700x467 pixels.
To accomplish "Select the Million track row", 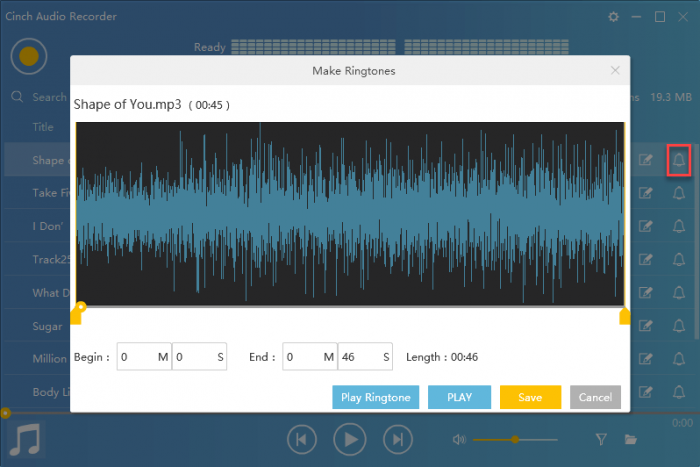I will [x=37, y=359].
